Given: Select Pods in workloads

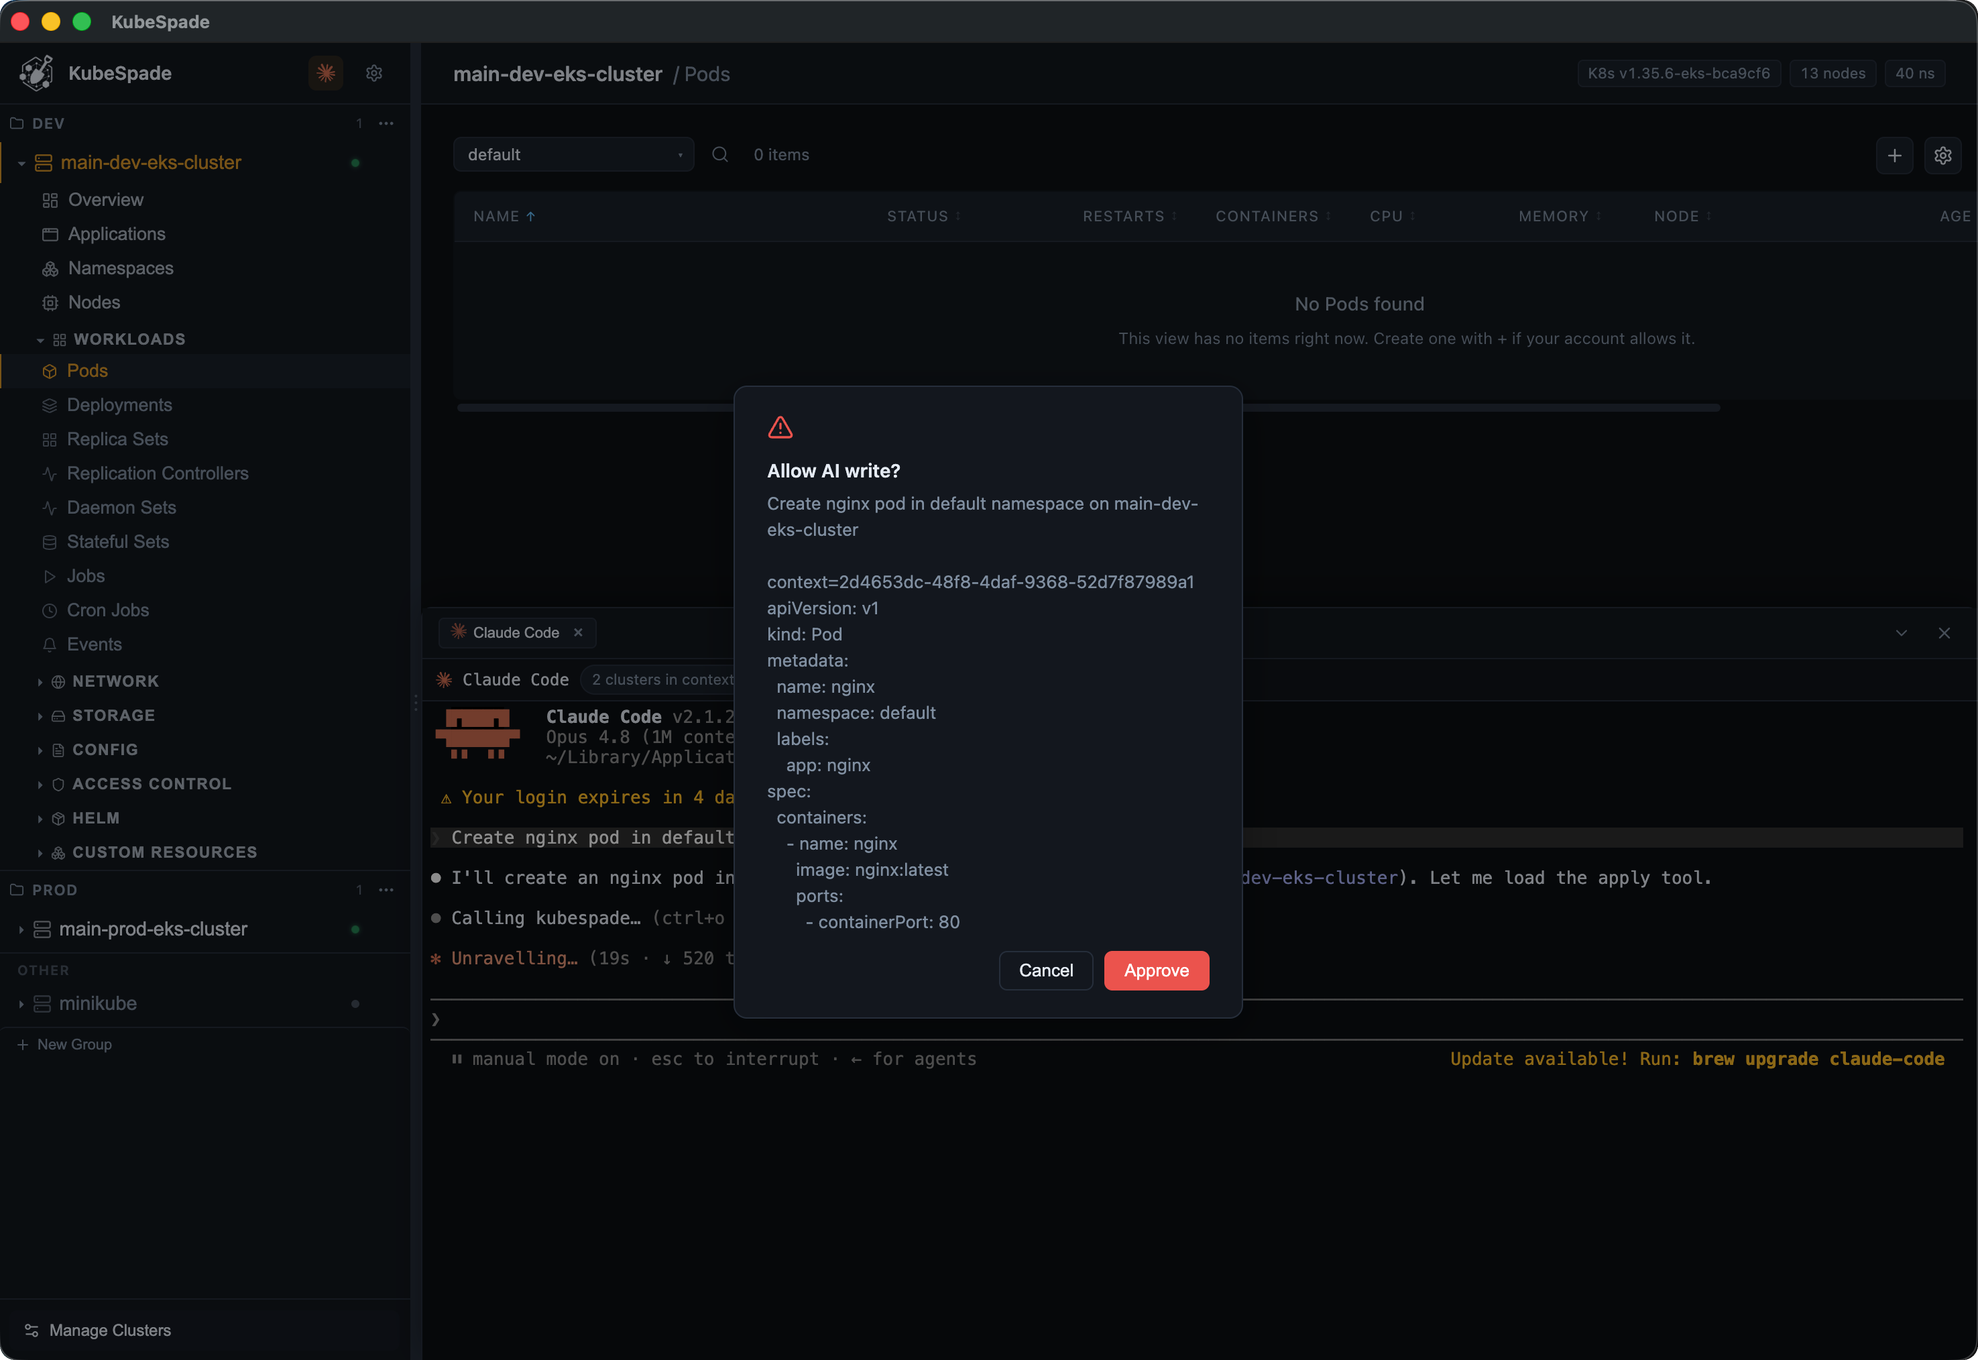Looking at the screenshot, I should pos(87,371).
